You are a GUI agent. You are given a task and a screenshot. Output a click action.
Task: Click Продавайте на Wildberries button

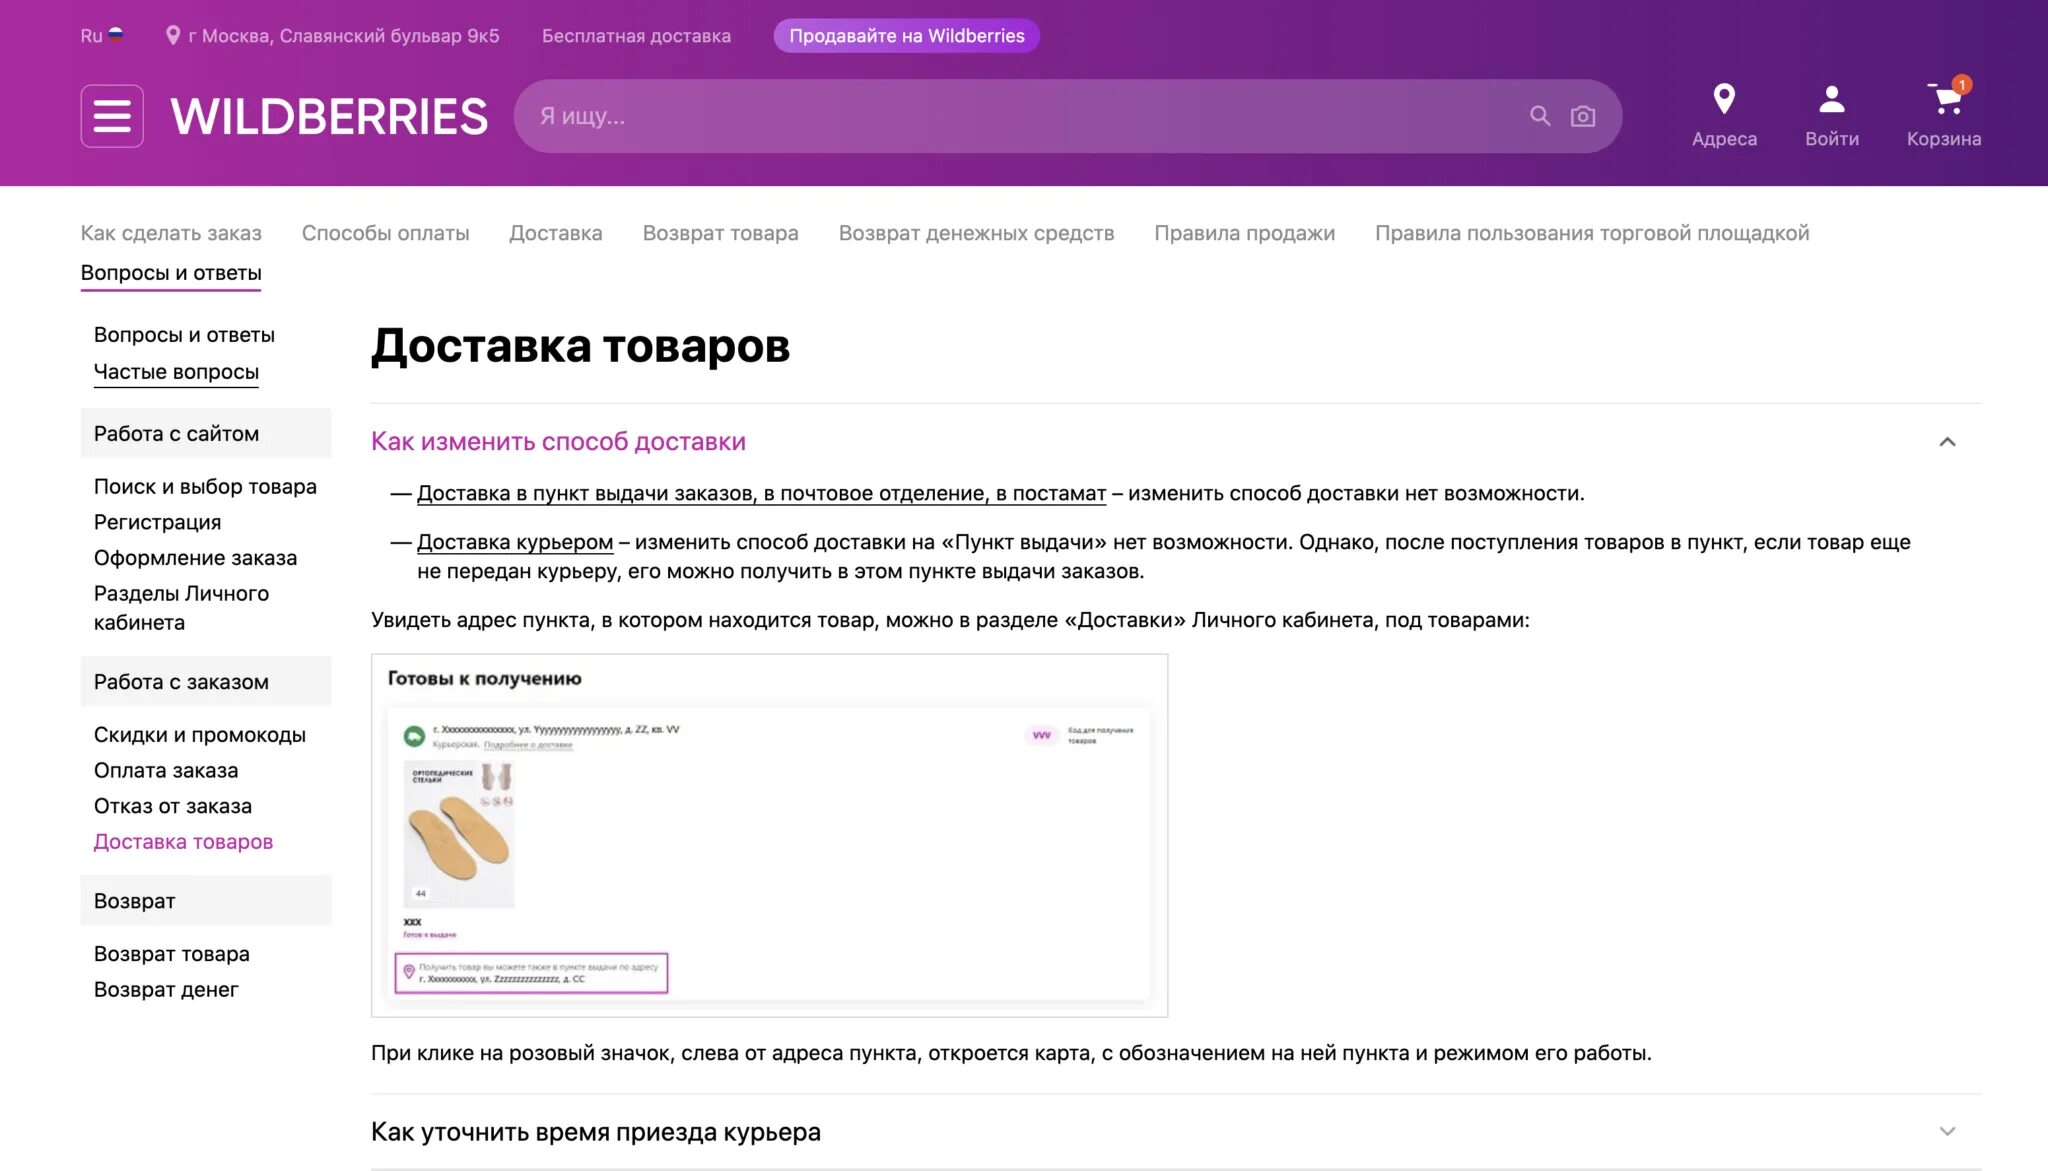[x=906, y=36]
